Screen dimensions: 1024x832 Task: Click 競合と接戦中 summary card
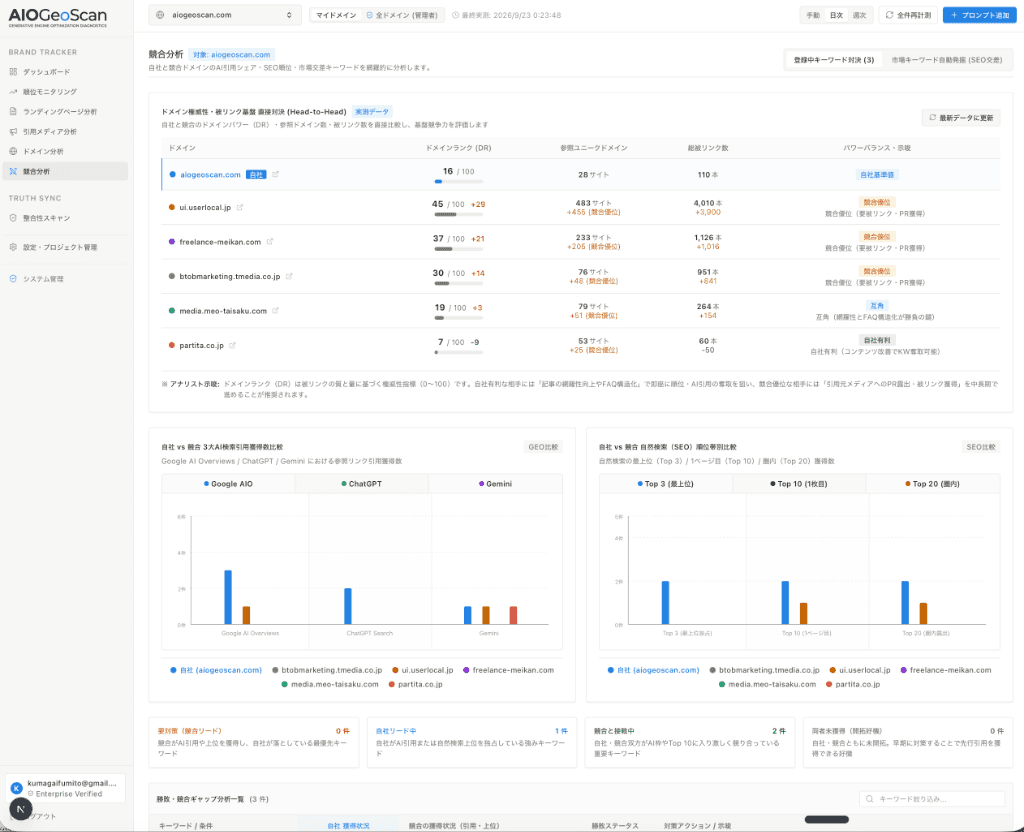[x=690, y=742]
